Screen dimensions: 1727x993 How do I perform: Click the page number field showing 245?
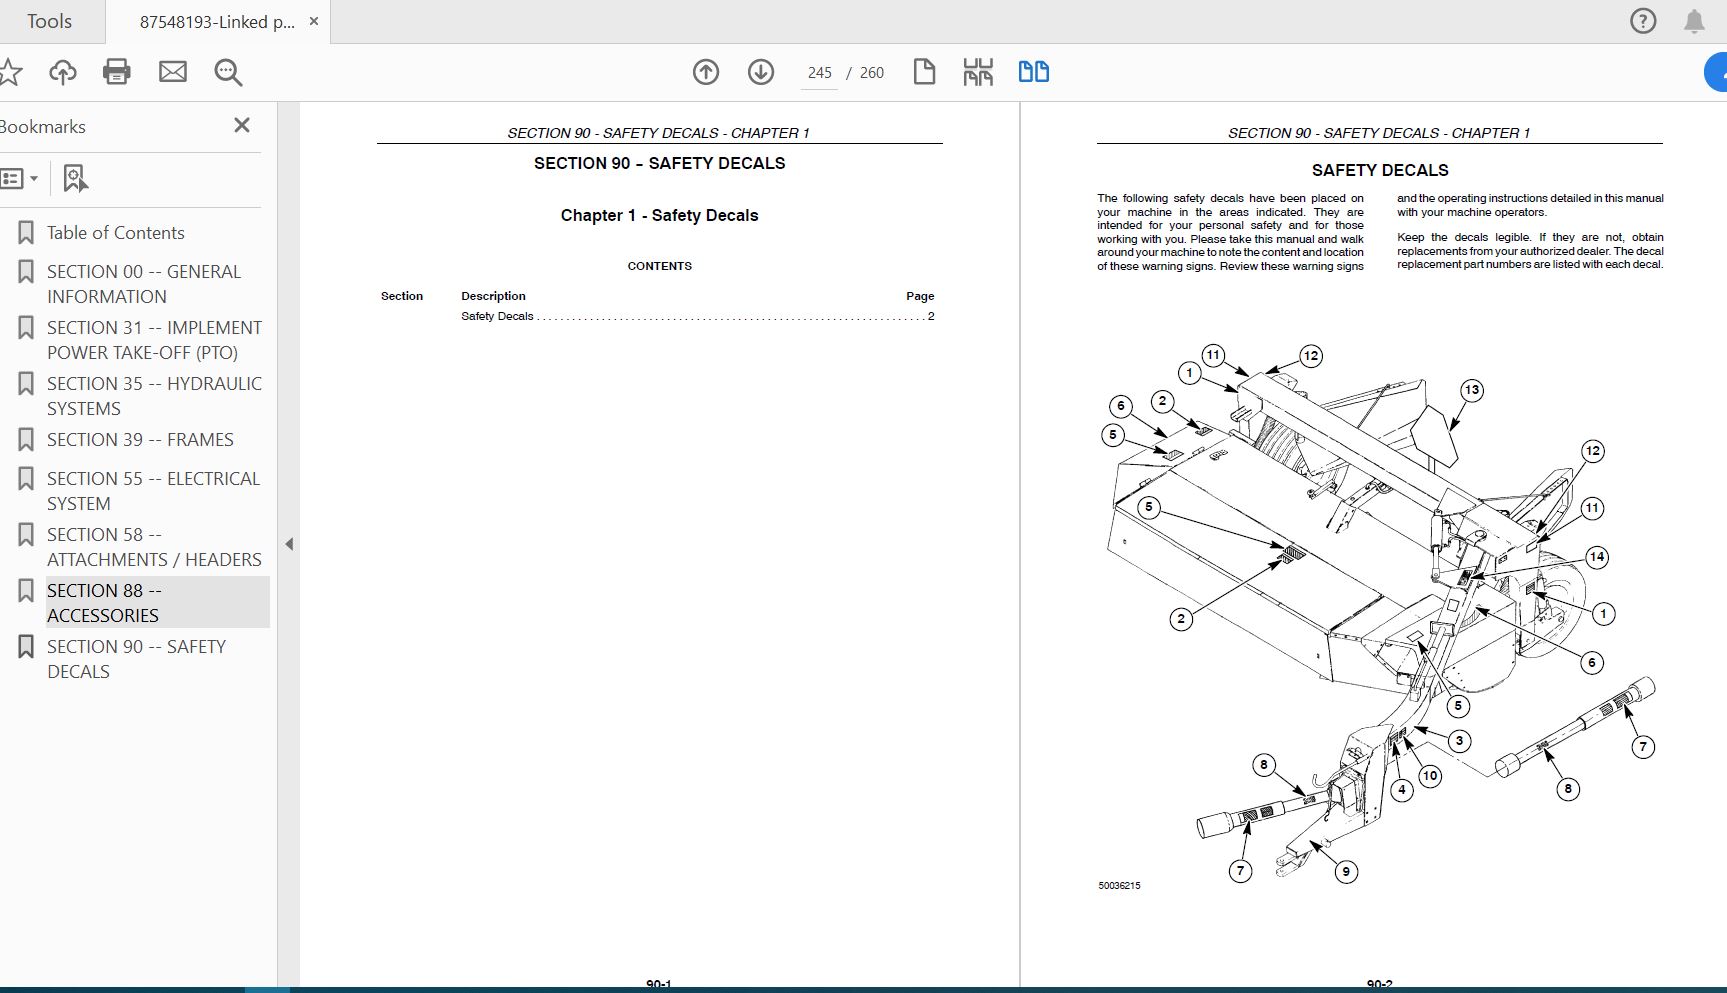(819, 73)
